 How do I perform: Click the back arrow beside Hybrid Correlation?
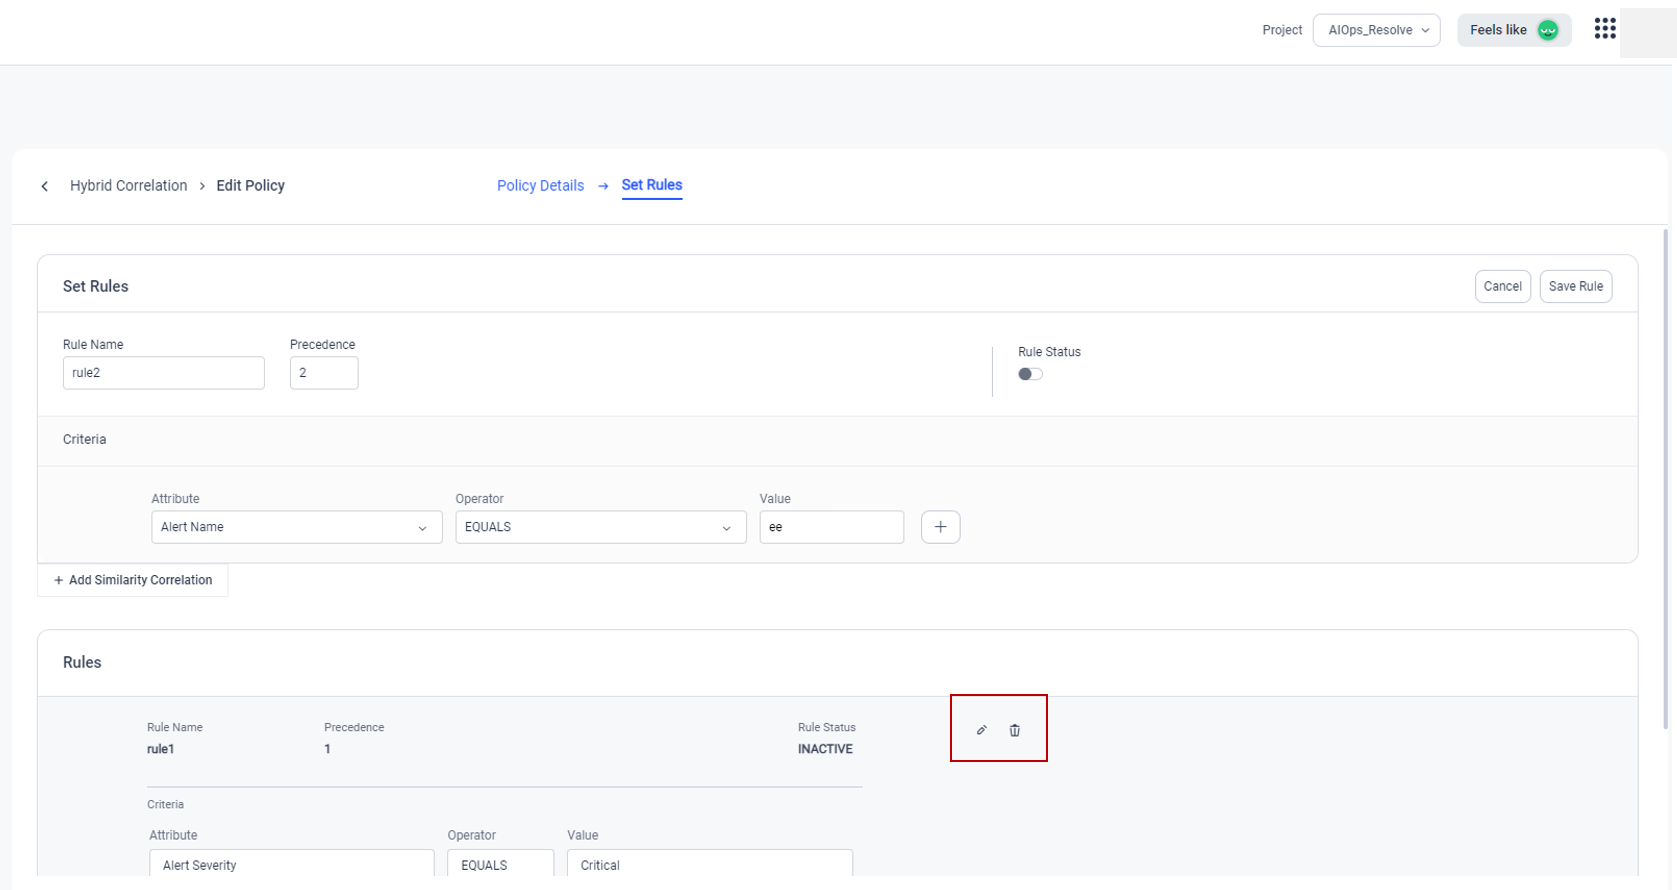coord(45,186)
